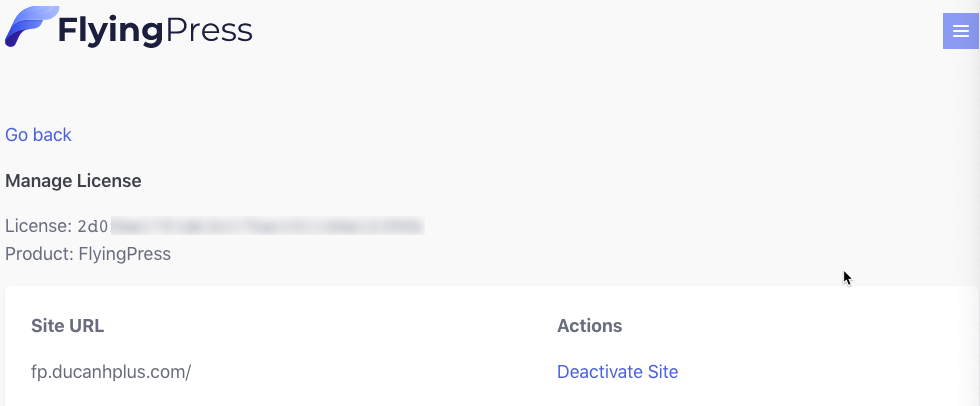Deactivate the fp.ducanhplus.com site
This screenshot has width=980, height=406.
pos(617,372)
